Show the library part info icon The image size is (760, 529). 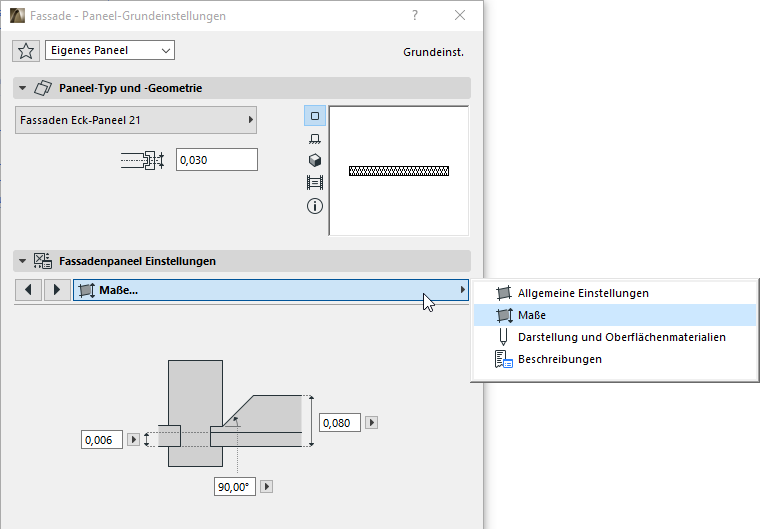tap(315, 206)
